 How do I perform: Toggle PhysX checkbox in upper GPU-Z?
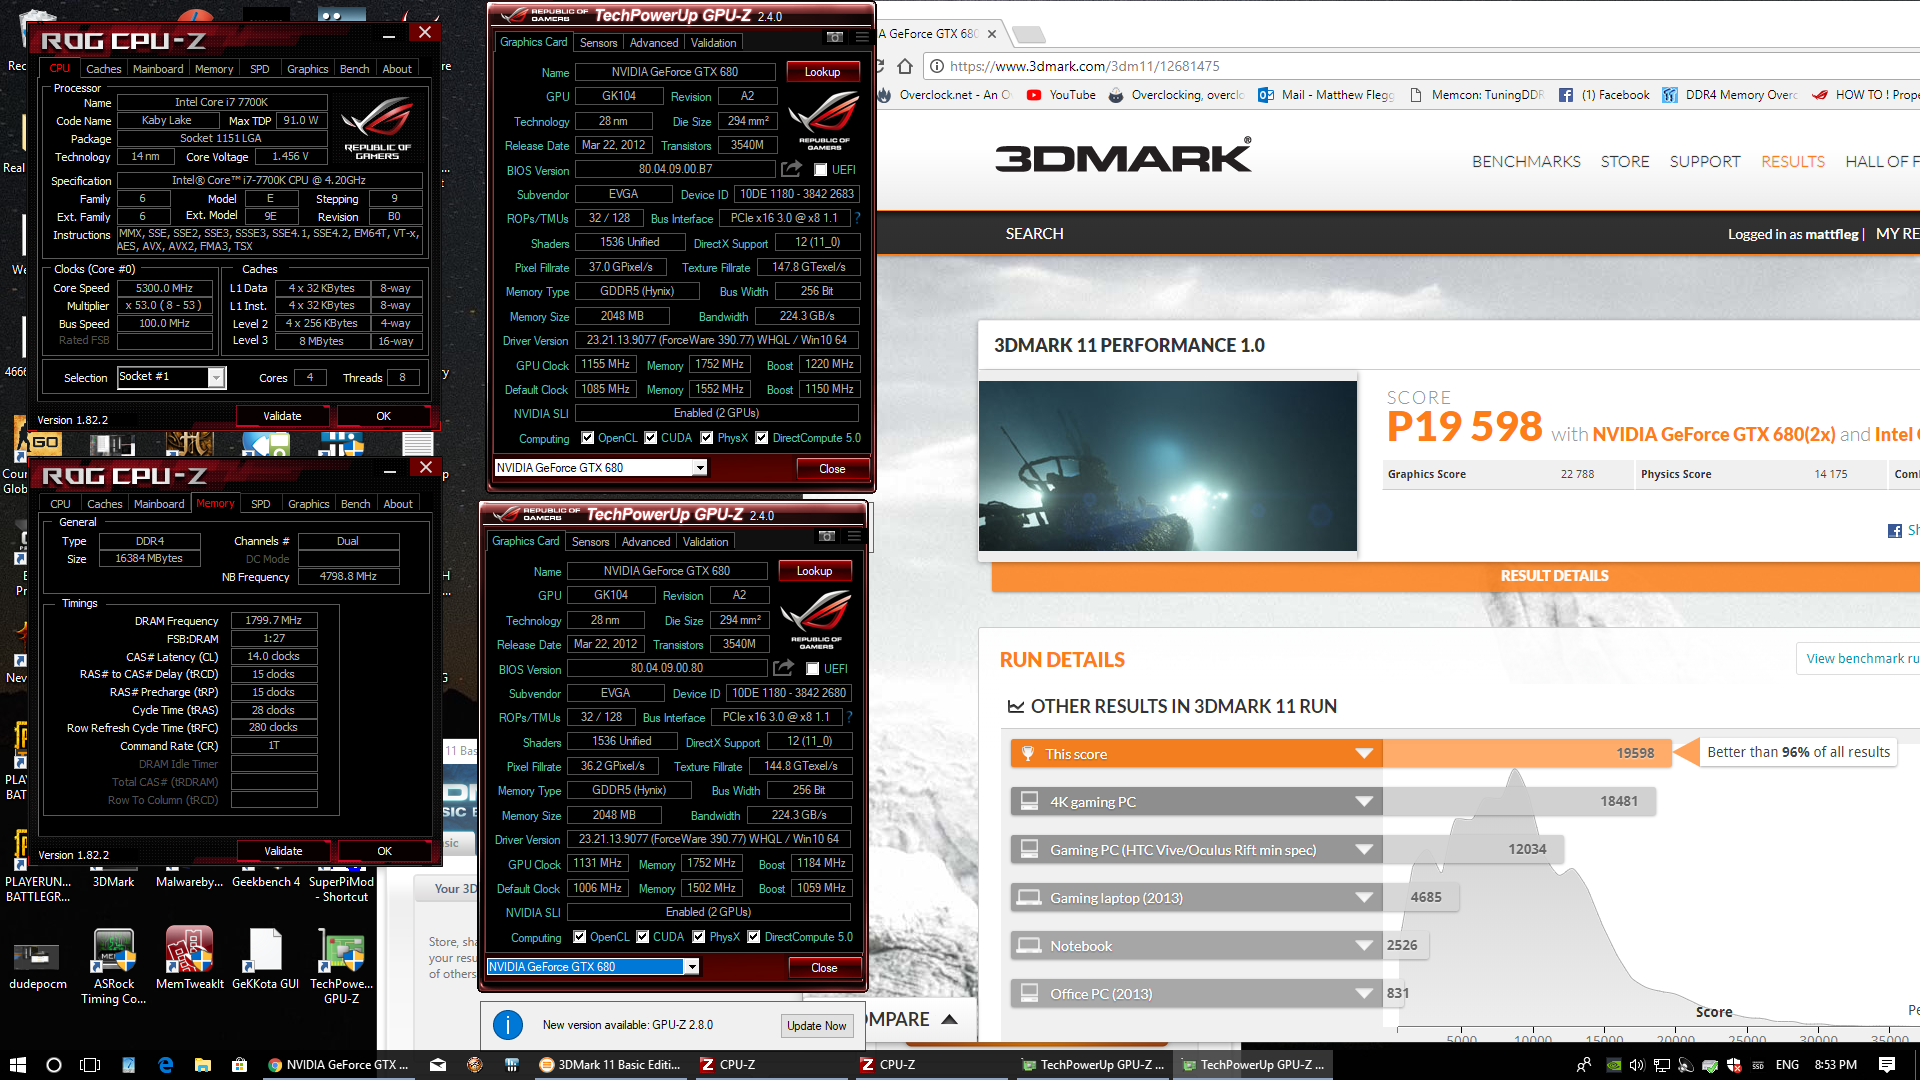706,438
